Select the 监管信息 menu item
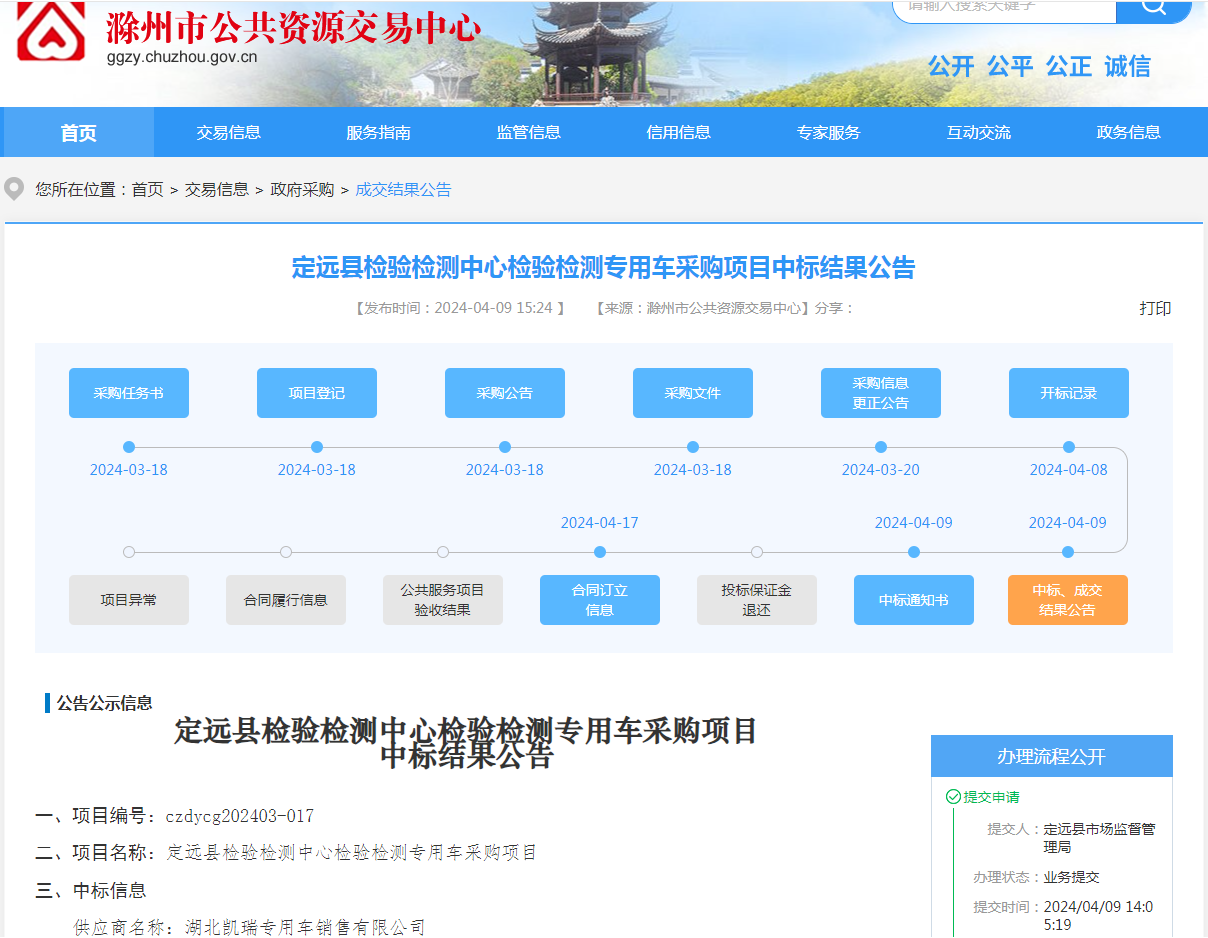Image resolution: width=1208 pixels, height=938 pixels. pos(528,132)
